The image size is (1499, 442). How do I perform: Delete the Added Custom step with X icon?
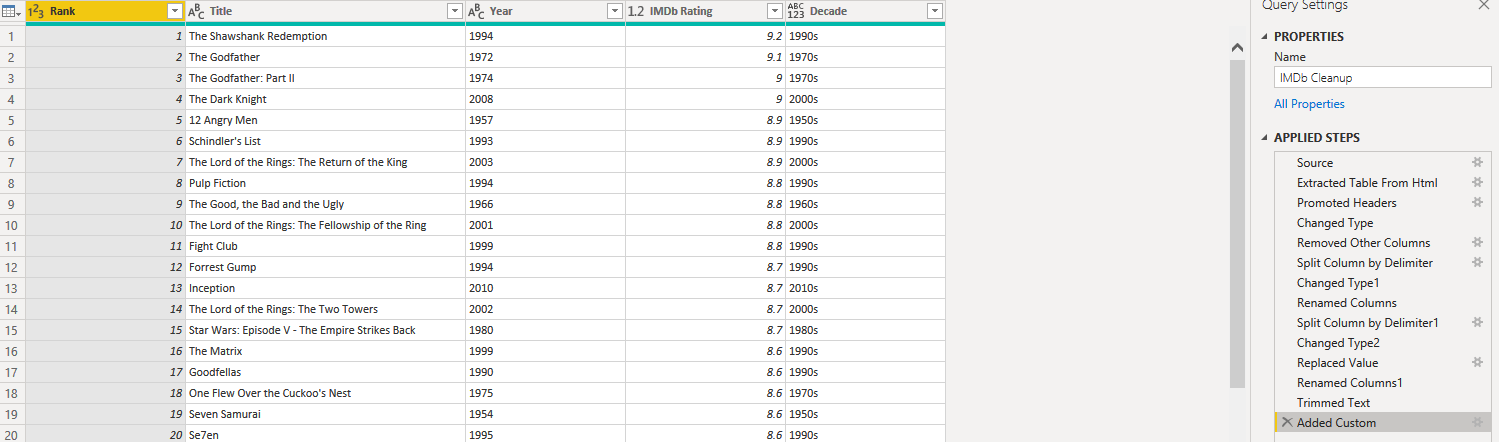pos(1286,422)
